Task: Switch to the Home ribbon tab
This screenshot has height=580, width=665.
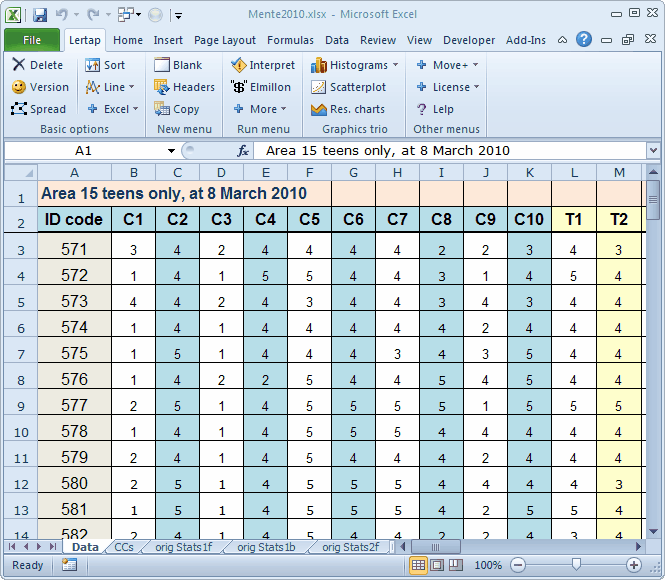Action: (x=128, y=40)
